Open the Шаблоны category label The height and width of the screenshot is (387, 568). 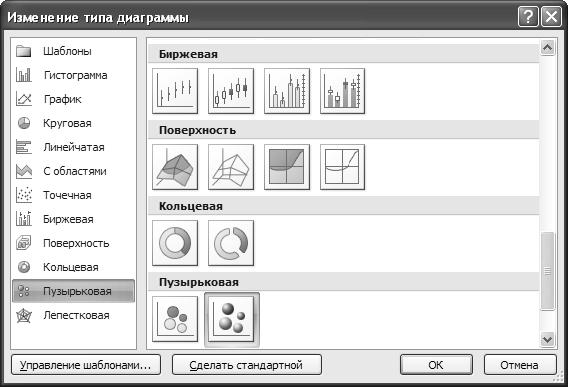tap(67, 51)
